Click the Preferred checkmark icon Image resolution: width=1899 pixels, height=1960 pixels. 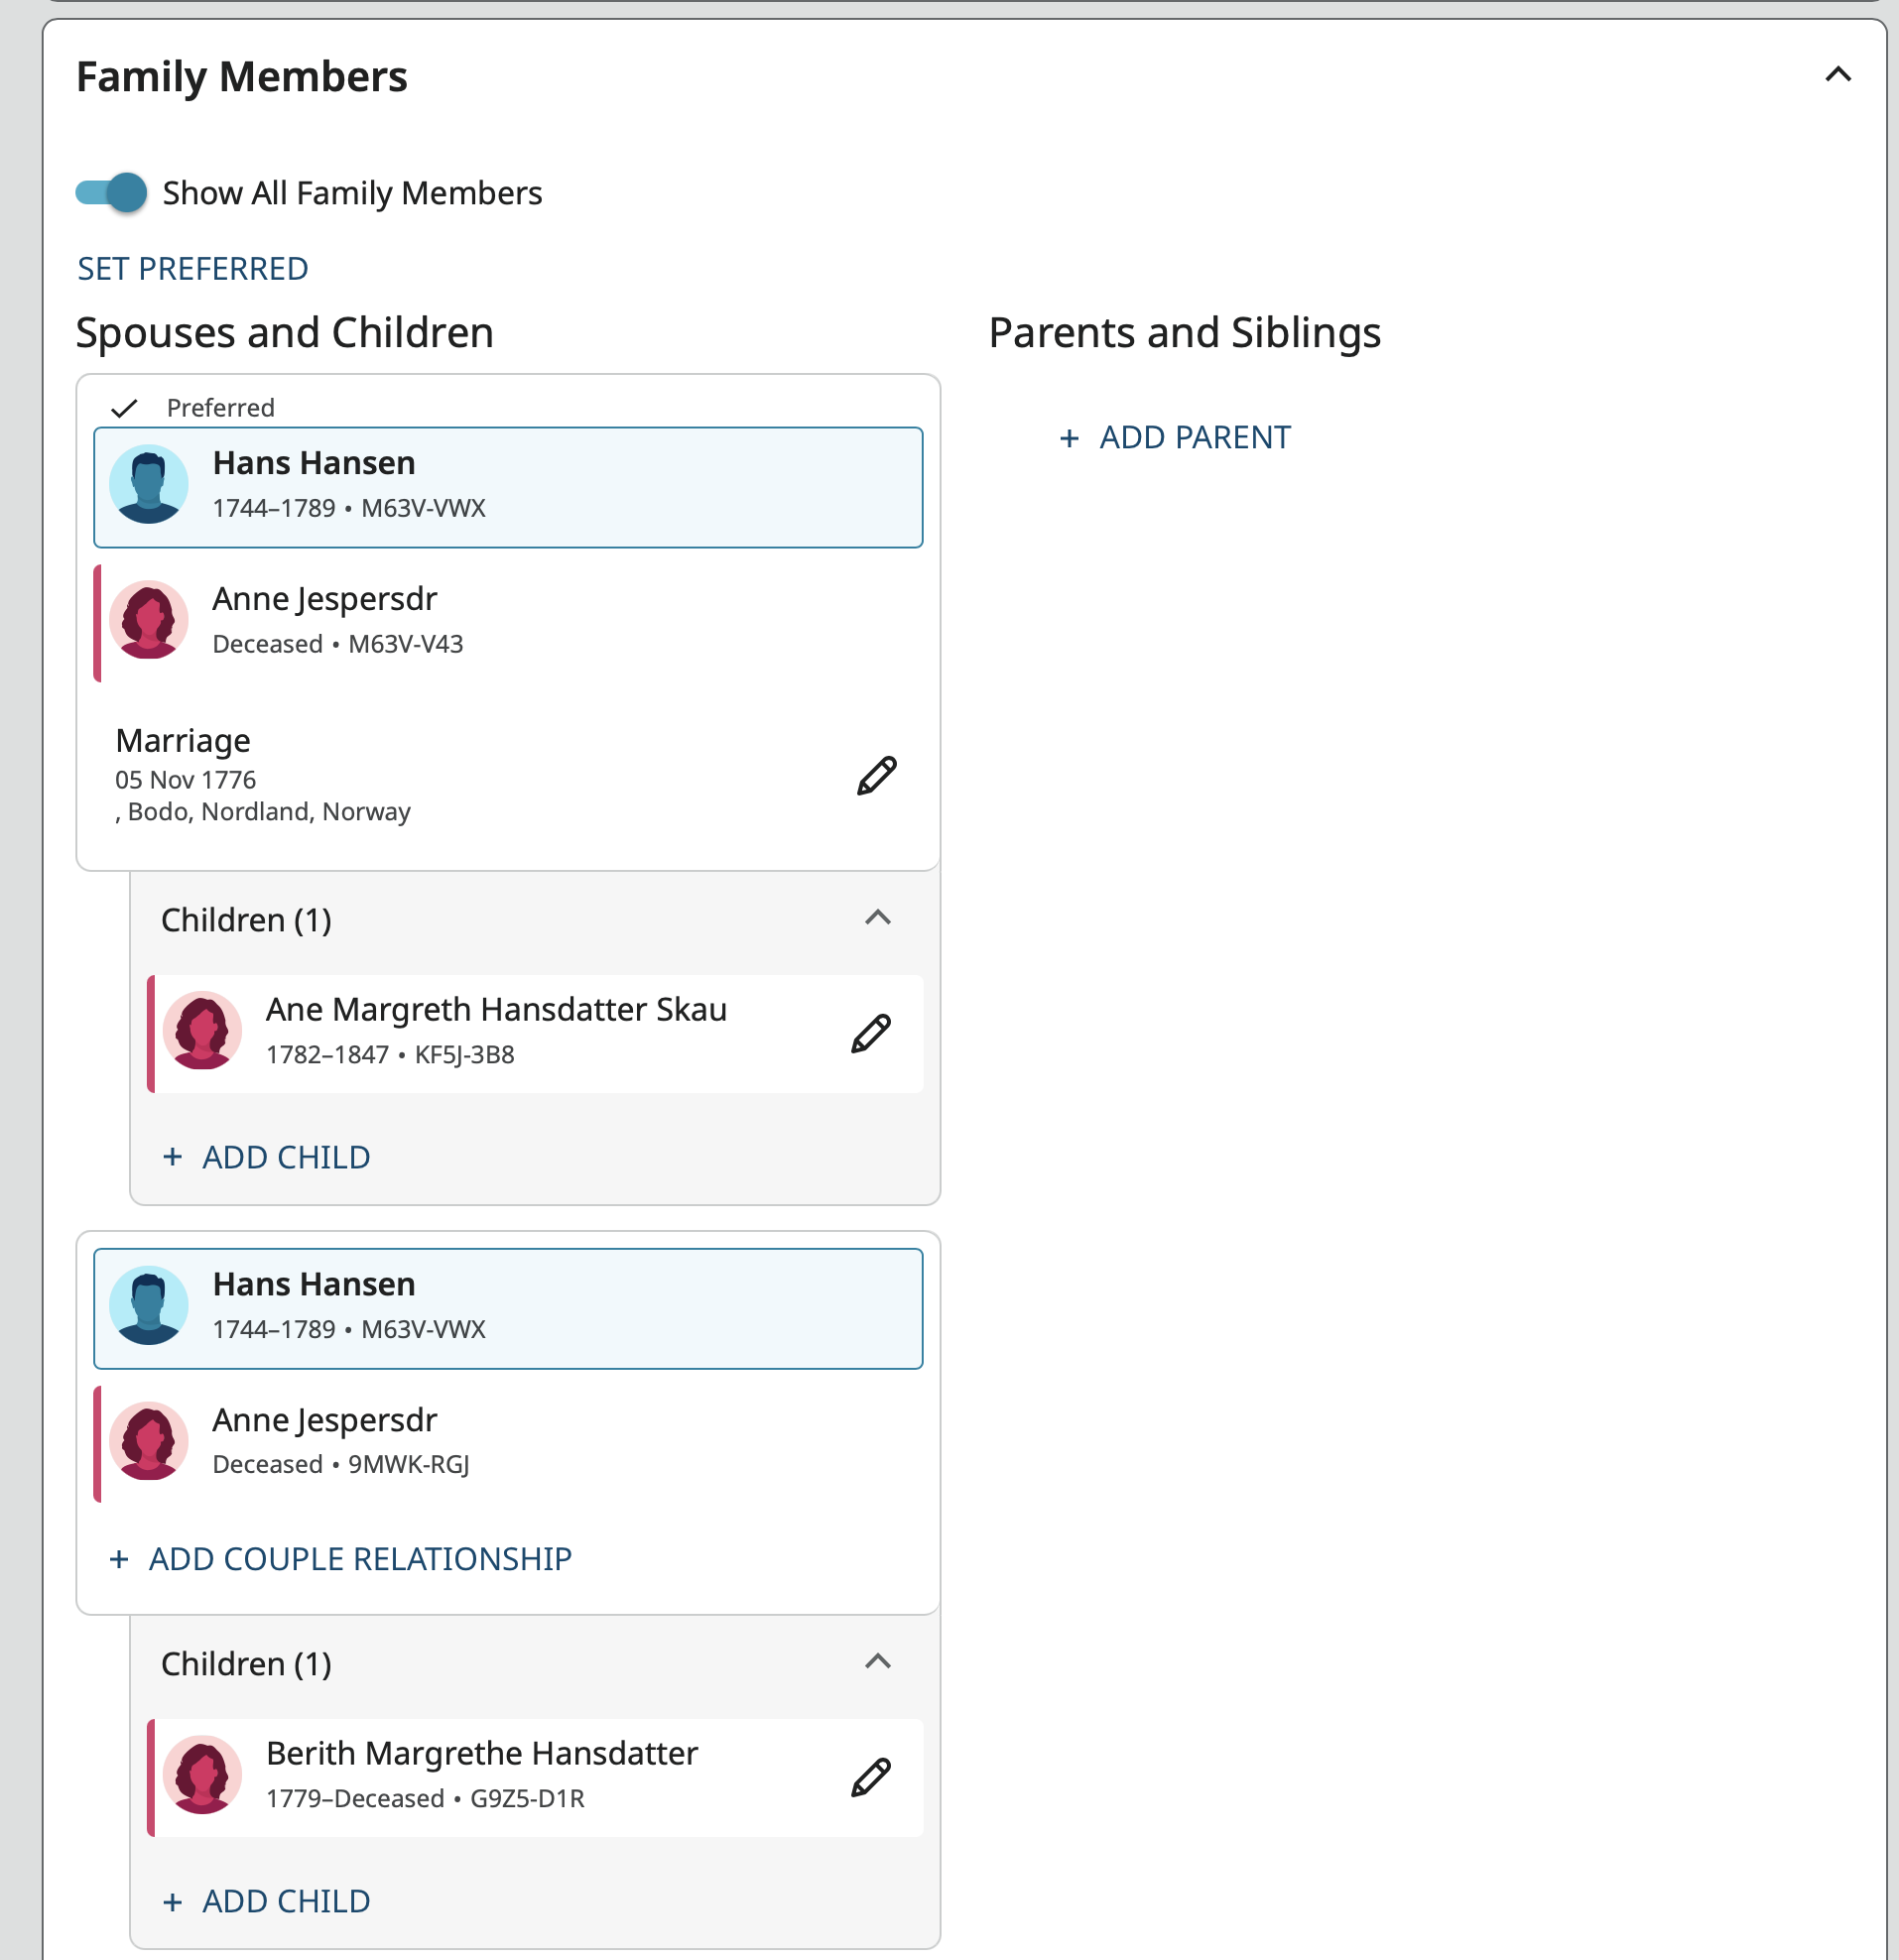click(124, 408)
